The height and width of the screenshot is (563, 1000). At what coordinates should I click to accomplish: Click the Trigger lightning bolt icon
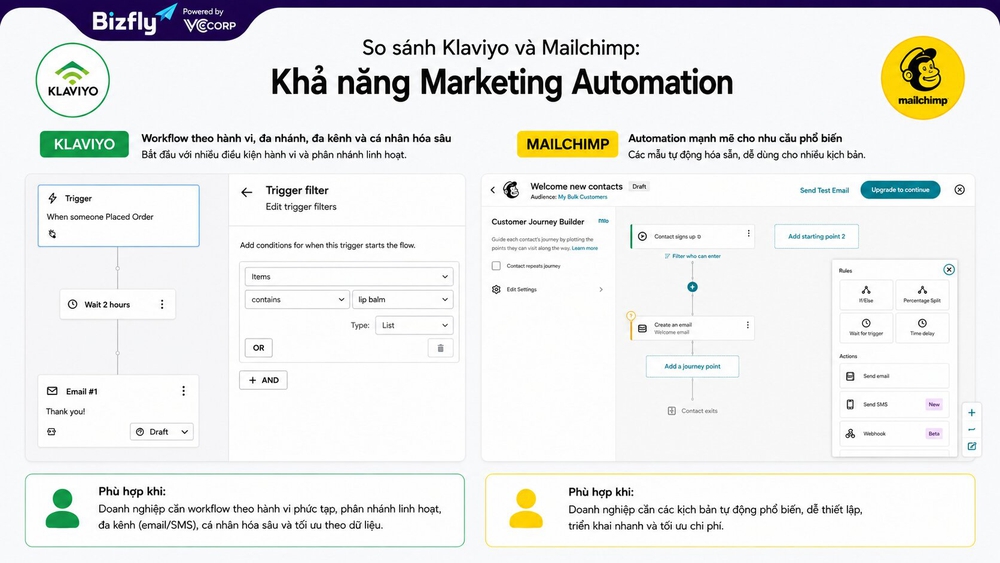coord(53,198)
